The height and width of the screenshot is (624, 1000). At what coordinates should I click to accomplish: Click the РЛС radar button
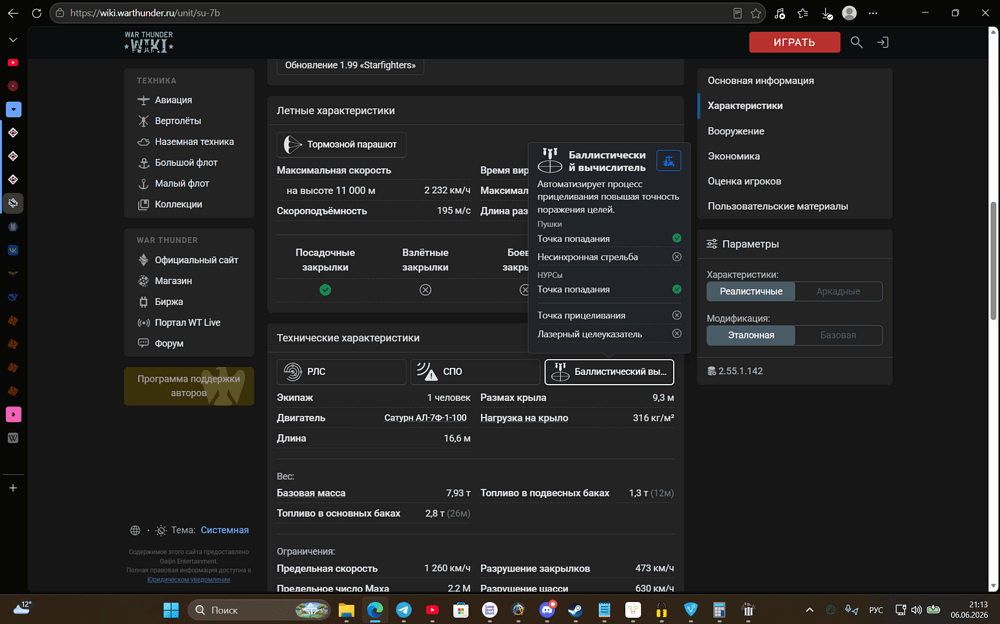coord(341,371)
